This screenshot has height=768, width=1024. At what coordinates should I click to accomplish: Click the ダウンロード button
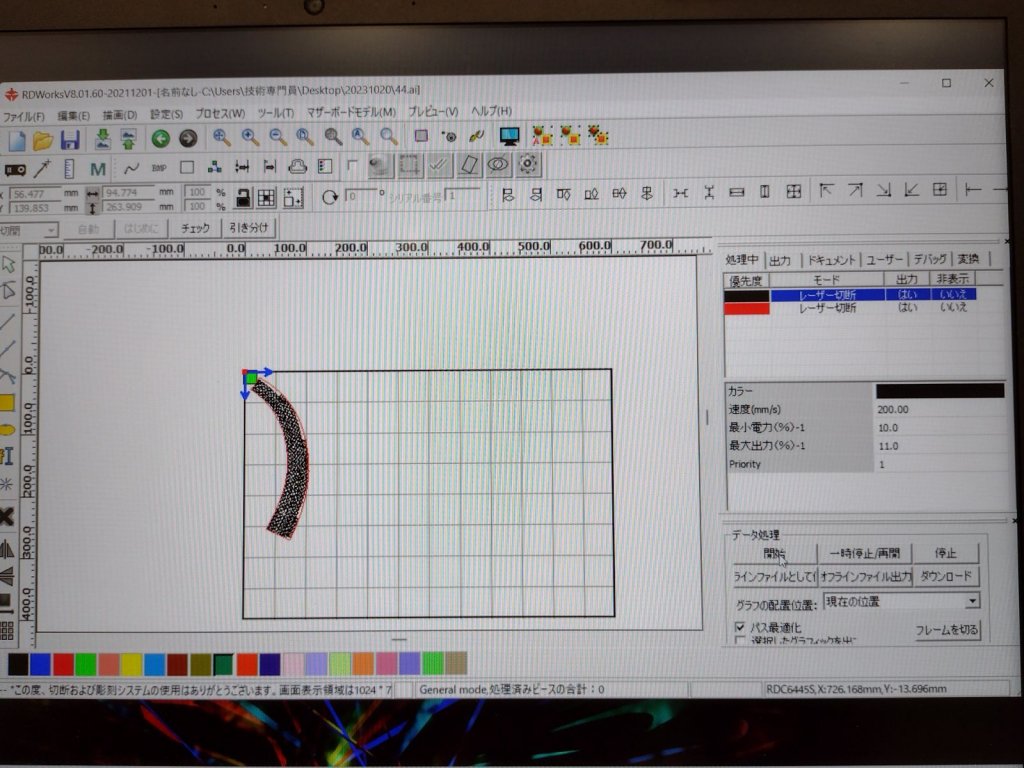(x=945, y=577)
